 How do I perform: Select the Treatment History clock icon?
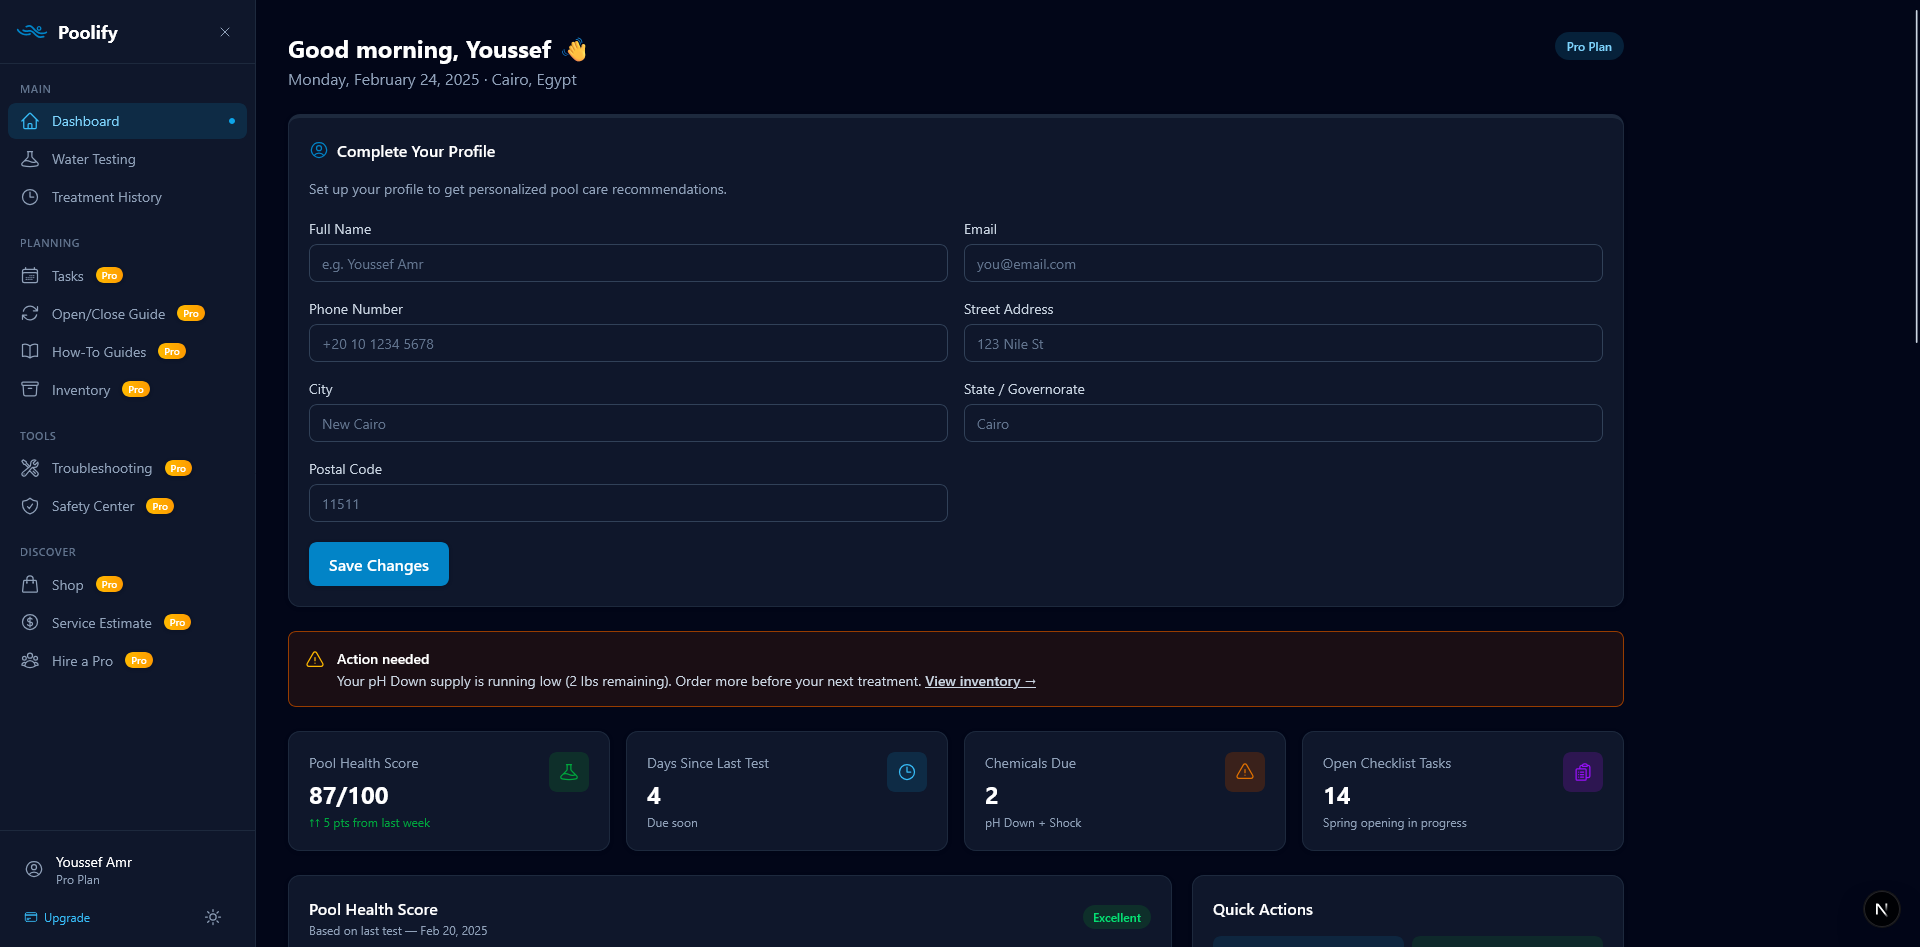(31, 197)
